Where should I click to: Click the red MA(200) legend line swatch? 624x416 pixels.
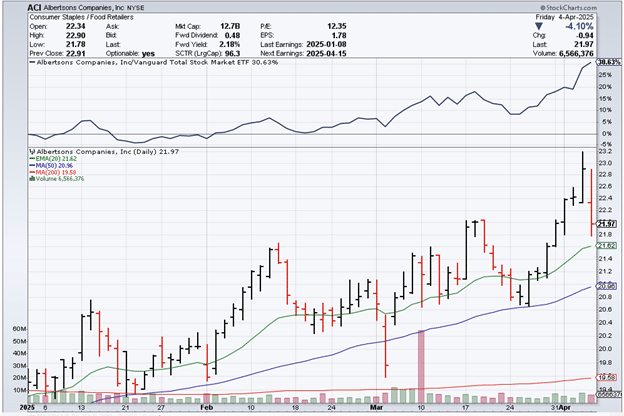pyautogui.click(x=32, y=172)
